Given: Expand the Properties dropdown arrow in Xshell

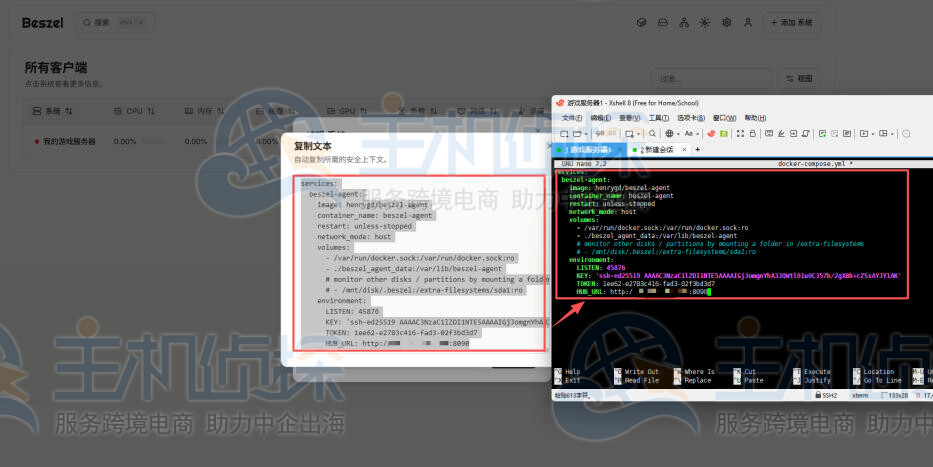Looking at the screenshot, I should (x=638, y=134).
